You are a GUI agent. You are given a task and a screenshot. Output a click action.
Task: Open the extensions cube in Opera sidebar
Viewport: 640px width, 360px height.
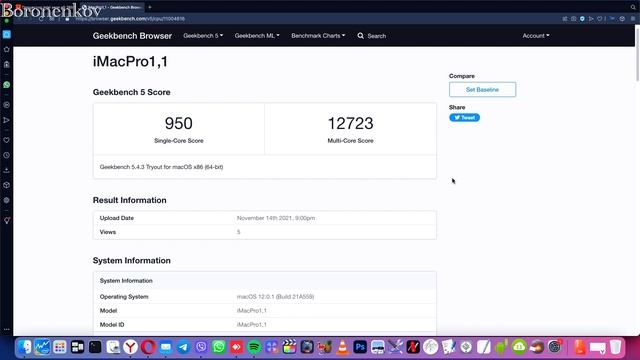pyautogui.click(x=7, y=185)
